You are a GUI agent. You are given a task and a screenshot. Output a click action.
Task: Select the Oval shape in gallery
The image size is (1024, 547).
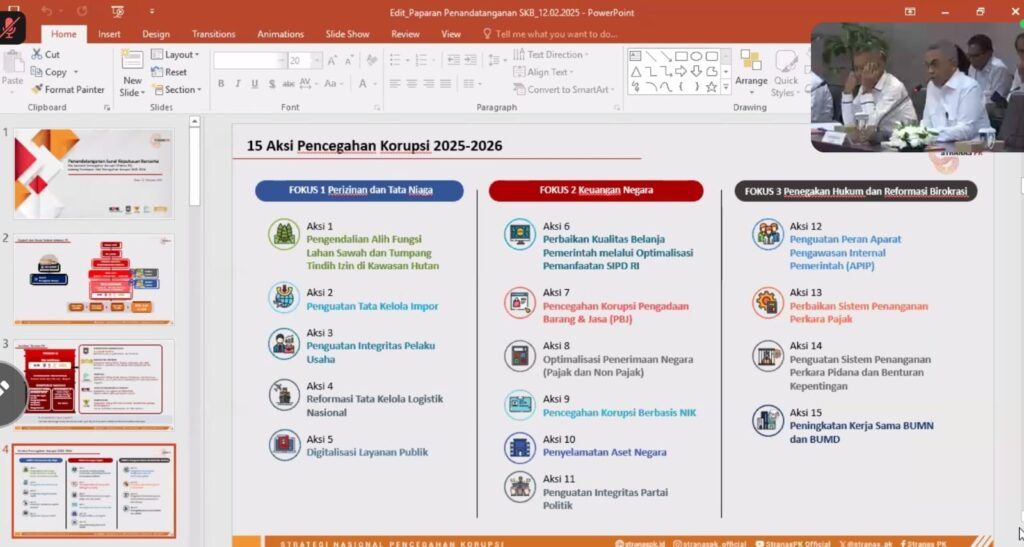click(696, 56)
